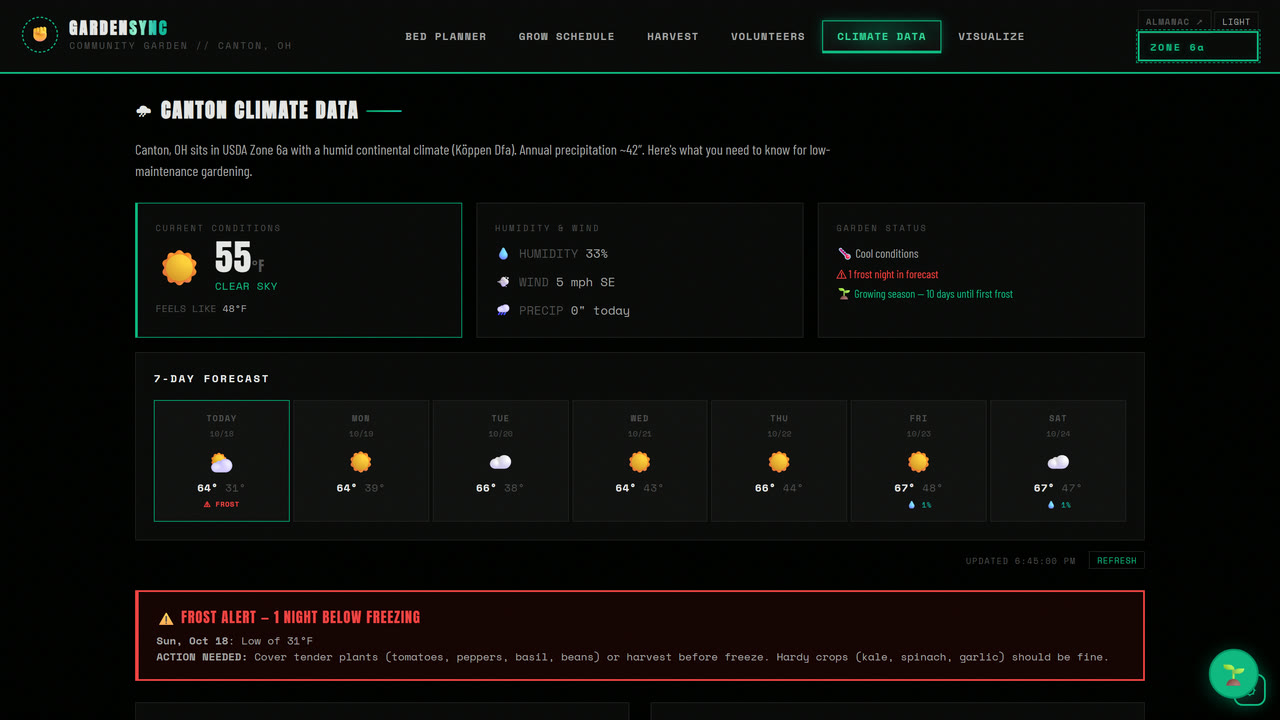Click the GardenSync logo icon
This screenshot has height=720, width=1280.
tap(40, 35)
